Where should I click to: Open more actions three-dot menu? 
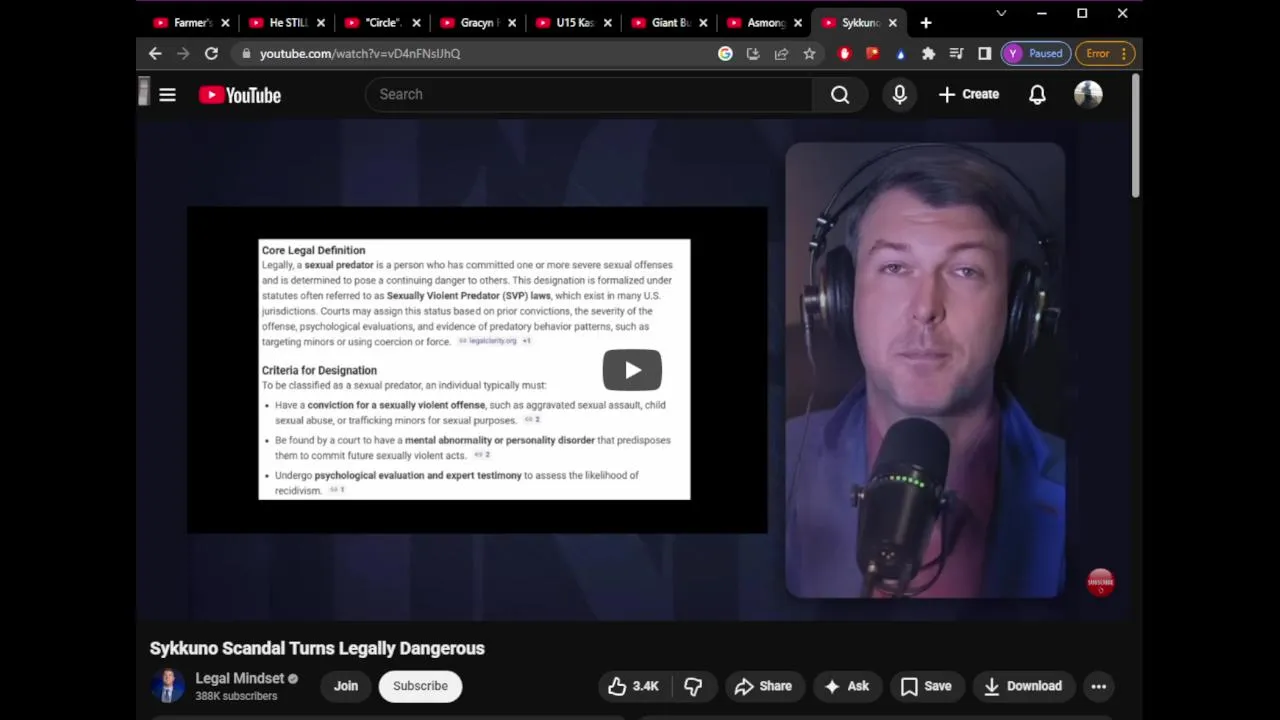[x=1099, y=686]
